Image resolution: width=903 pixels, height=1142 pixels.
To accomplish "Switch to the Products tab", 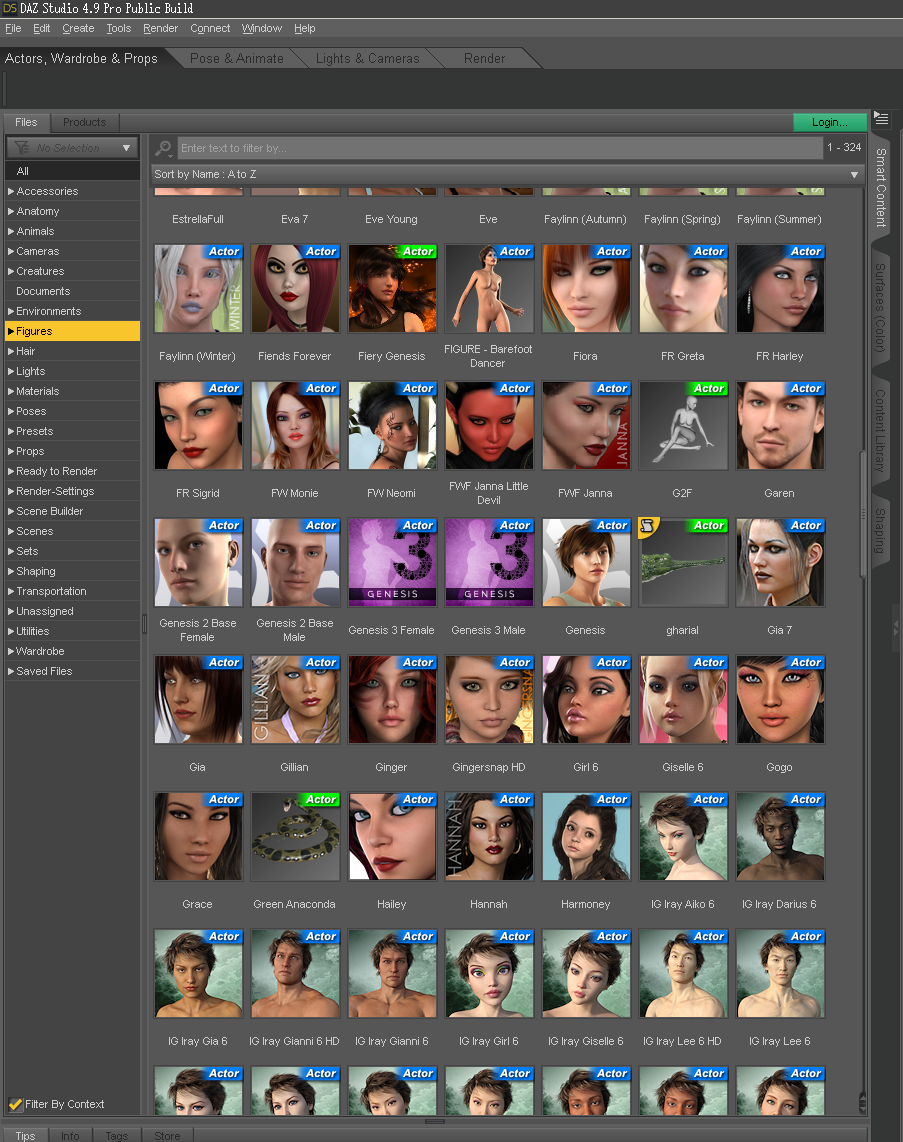I will click(x=84, y=122).
